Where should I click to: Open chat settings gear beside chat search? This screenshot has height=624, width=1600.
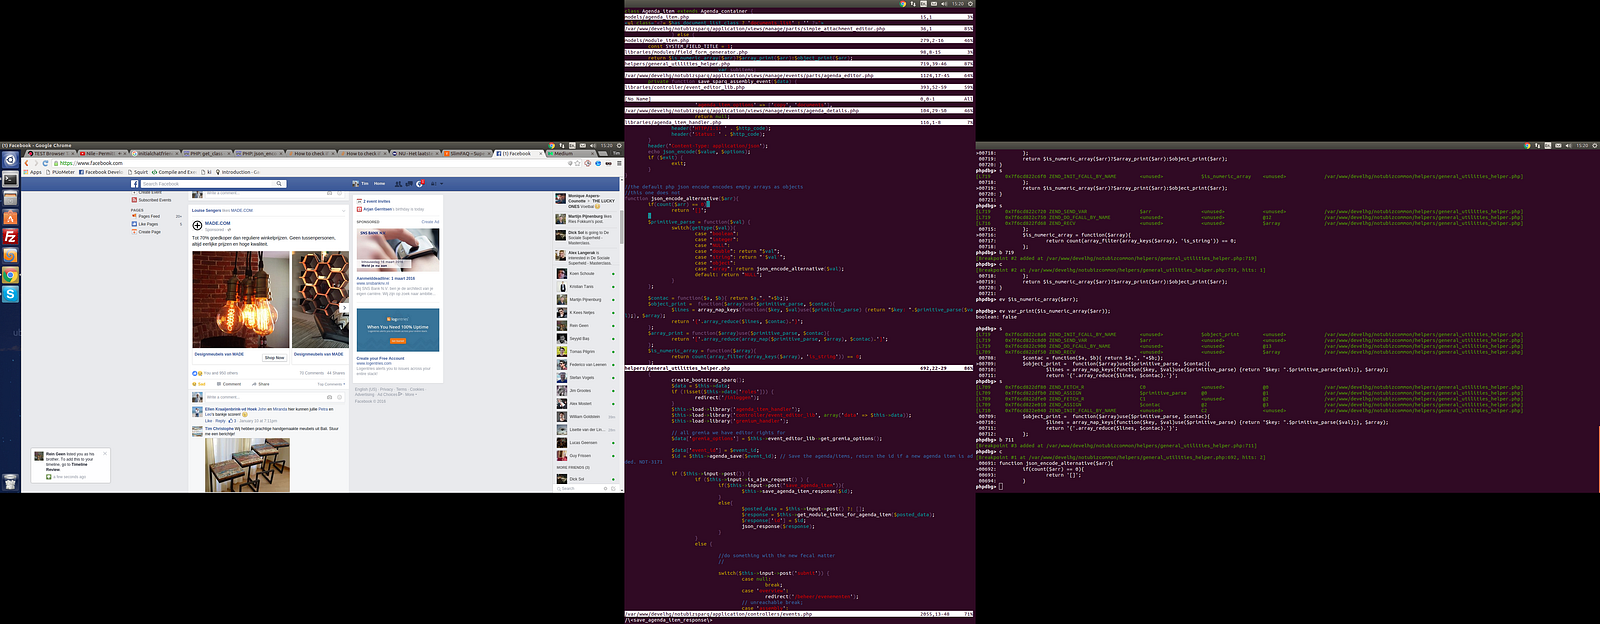tap(605, 489)
